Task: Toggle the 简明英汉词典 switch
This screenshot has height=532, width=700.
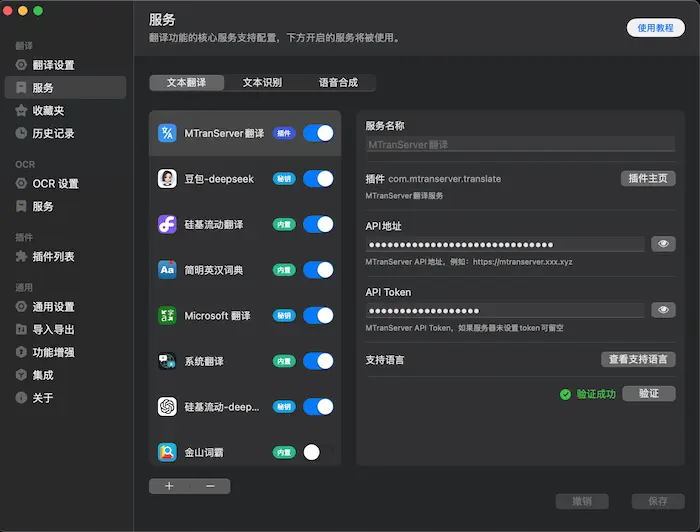Action: (x=318, y=270)
